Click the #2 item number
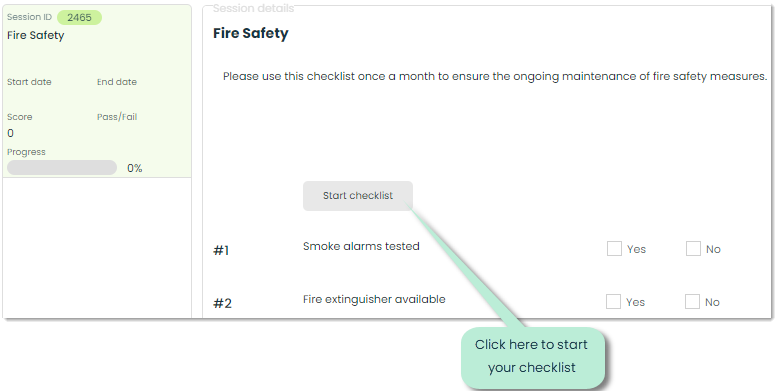Screen dimensions: 779x391 tap(222, 303)
